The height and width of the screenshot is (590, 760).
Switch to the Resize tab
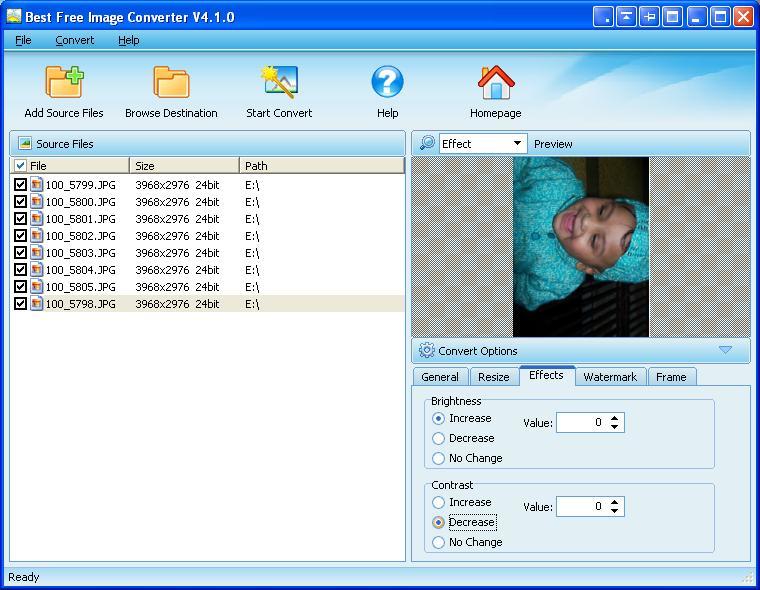coord(493,377)
